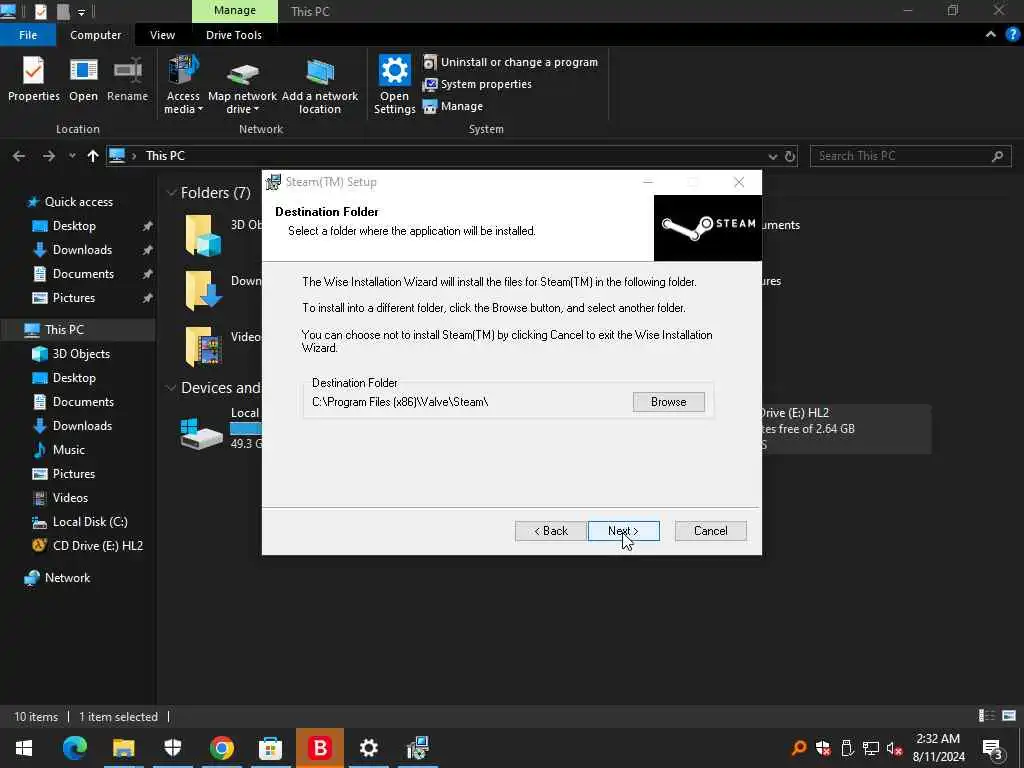Open the Windows Start menu

tap(24, 748)
